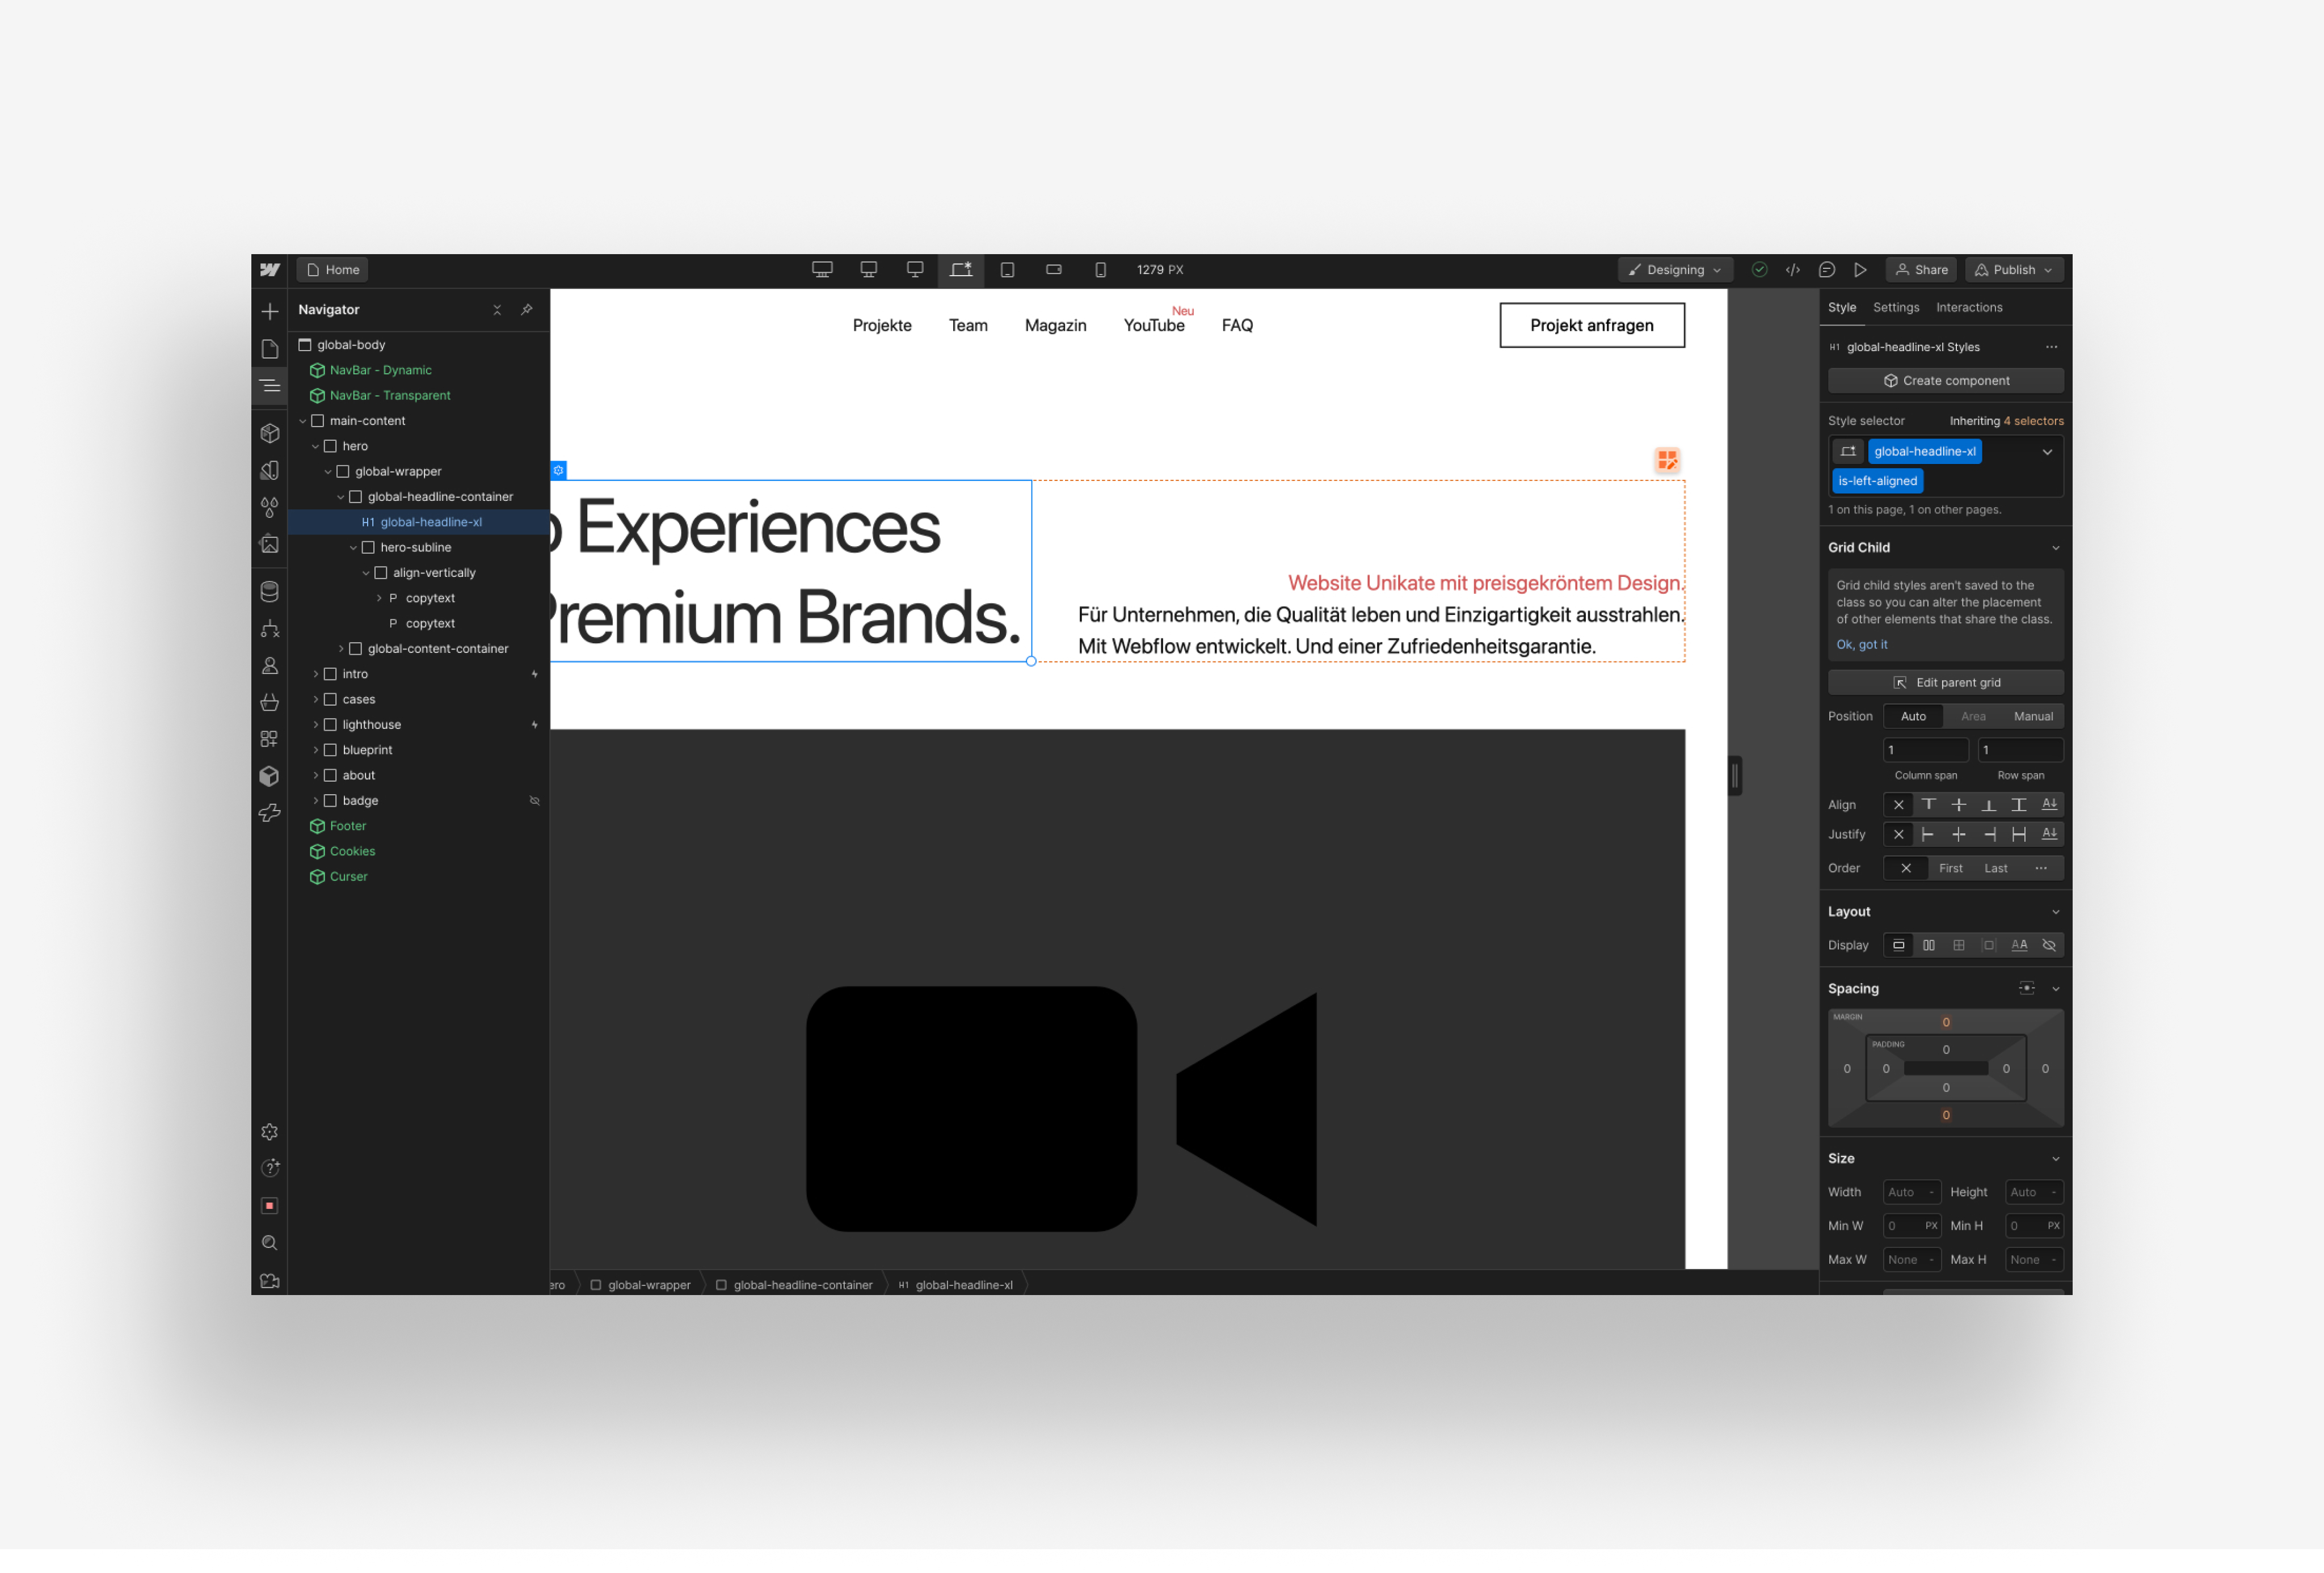
Task: Open the Assets image panel icon
Action: (269, 544)
